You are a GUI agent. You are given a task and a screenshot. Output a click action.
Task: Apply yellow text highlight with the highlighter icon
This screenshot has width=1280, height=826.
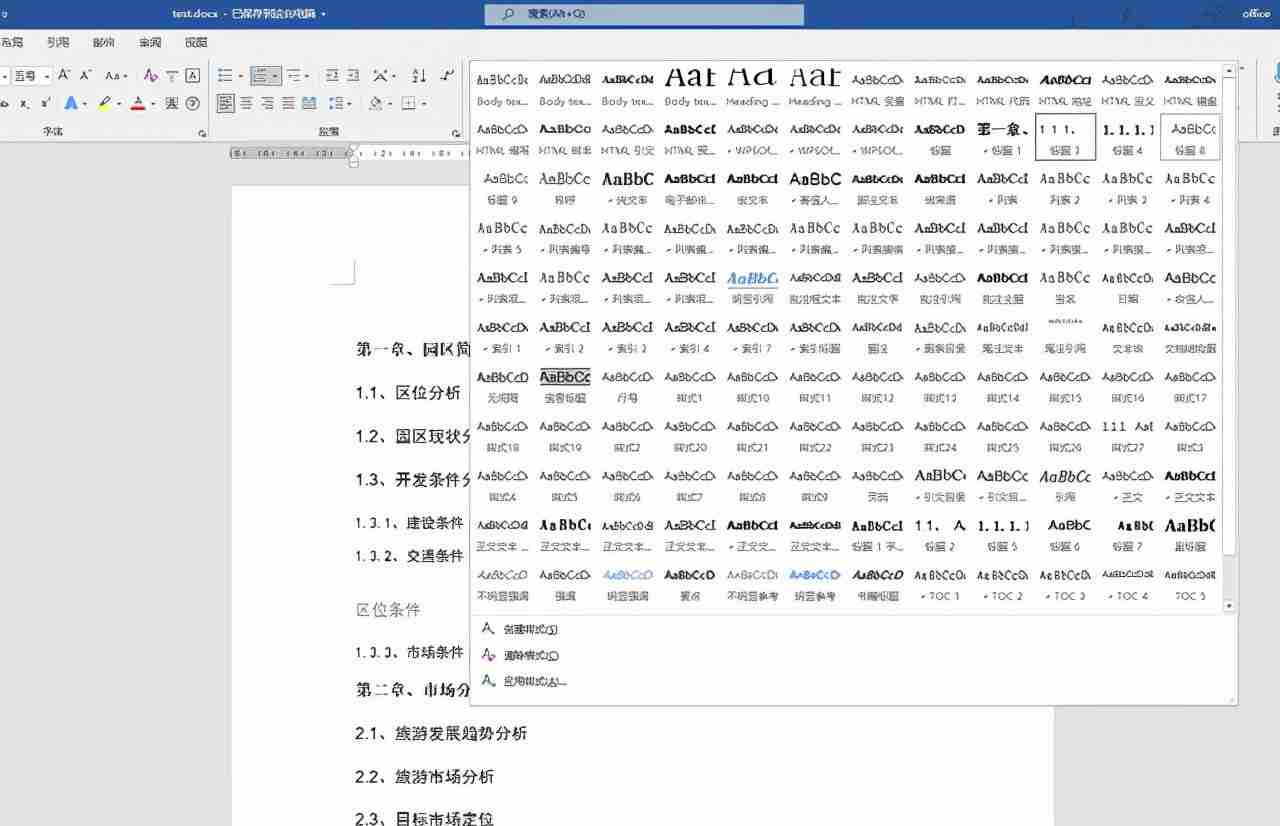click(105, 103)
